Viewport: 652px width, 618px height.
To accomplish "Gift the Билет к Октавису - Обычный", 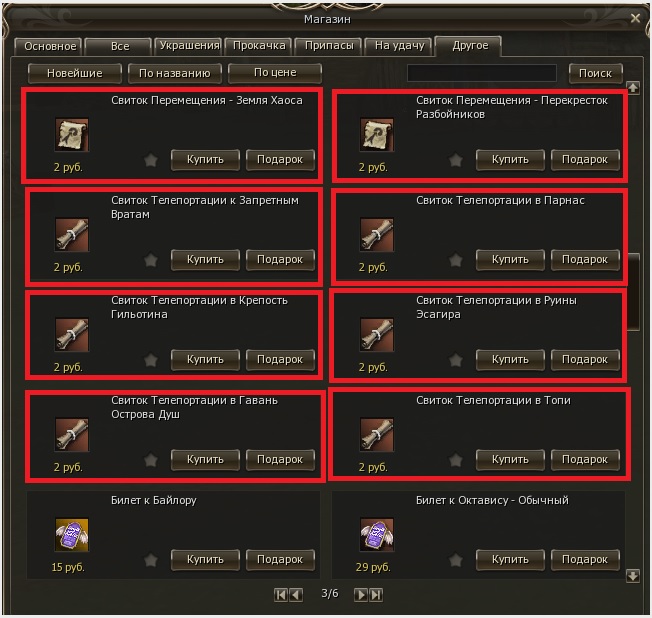I will [x=585, y=560].
